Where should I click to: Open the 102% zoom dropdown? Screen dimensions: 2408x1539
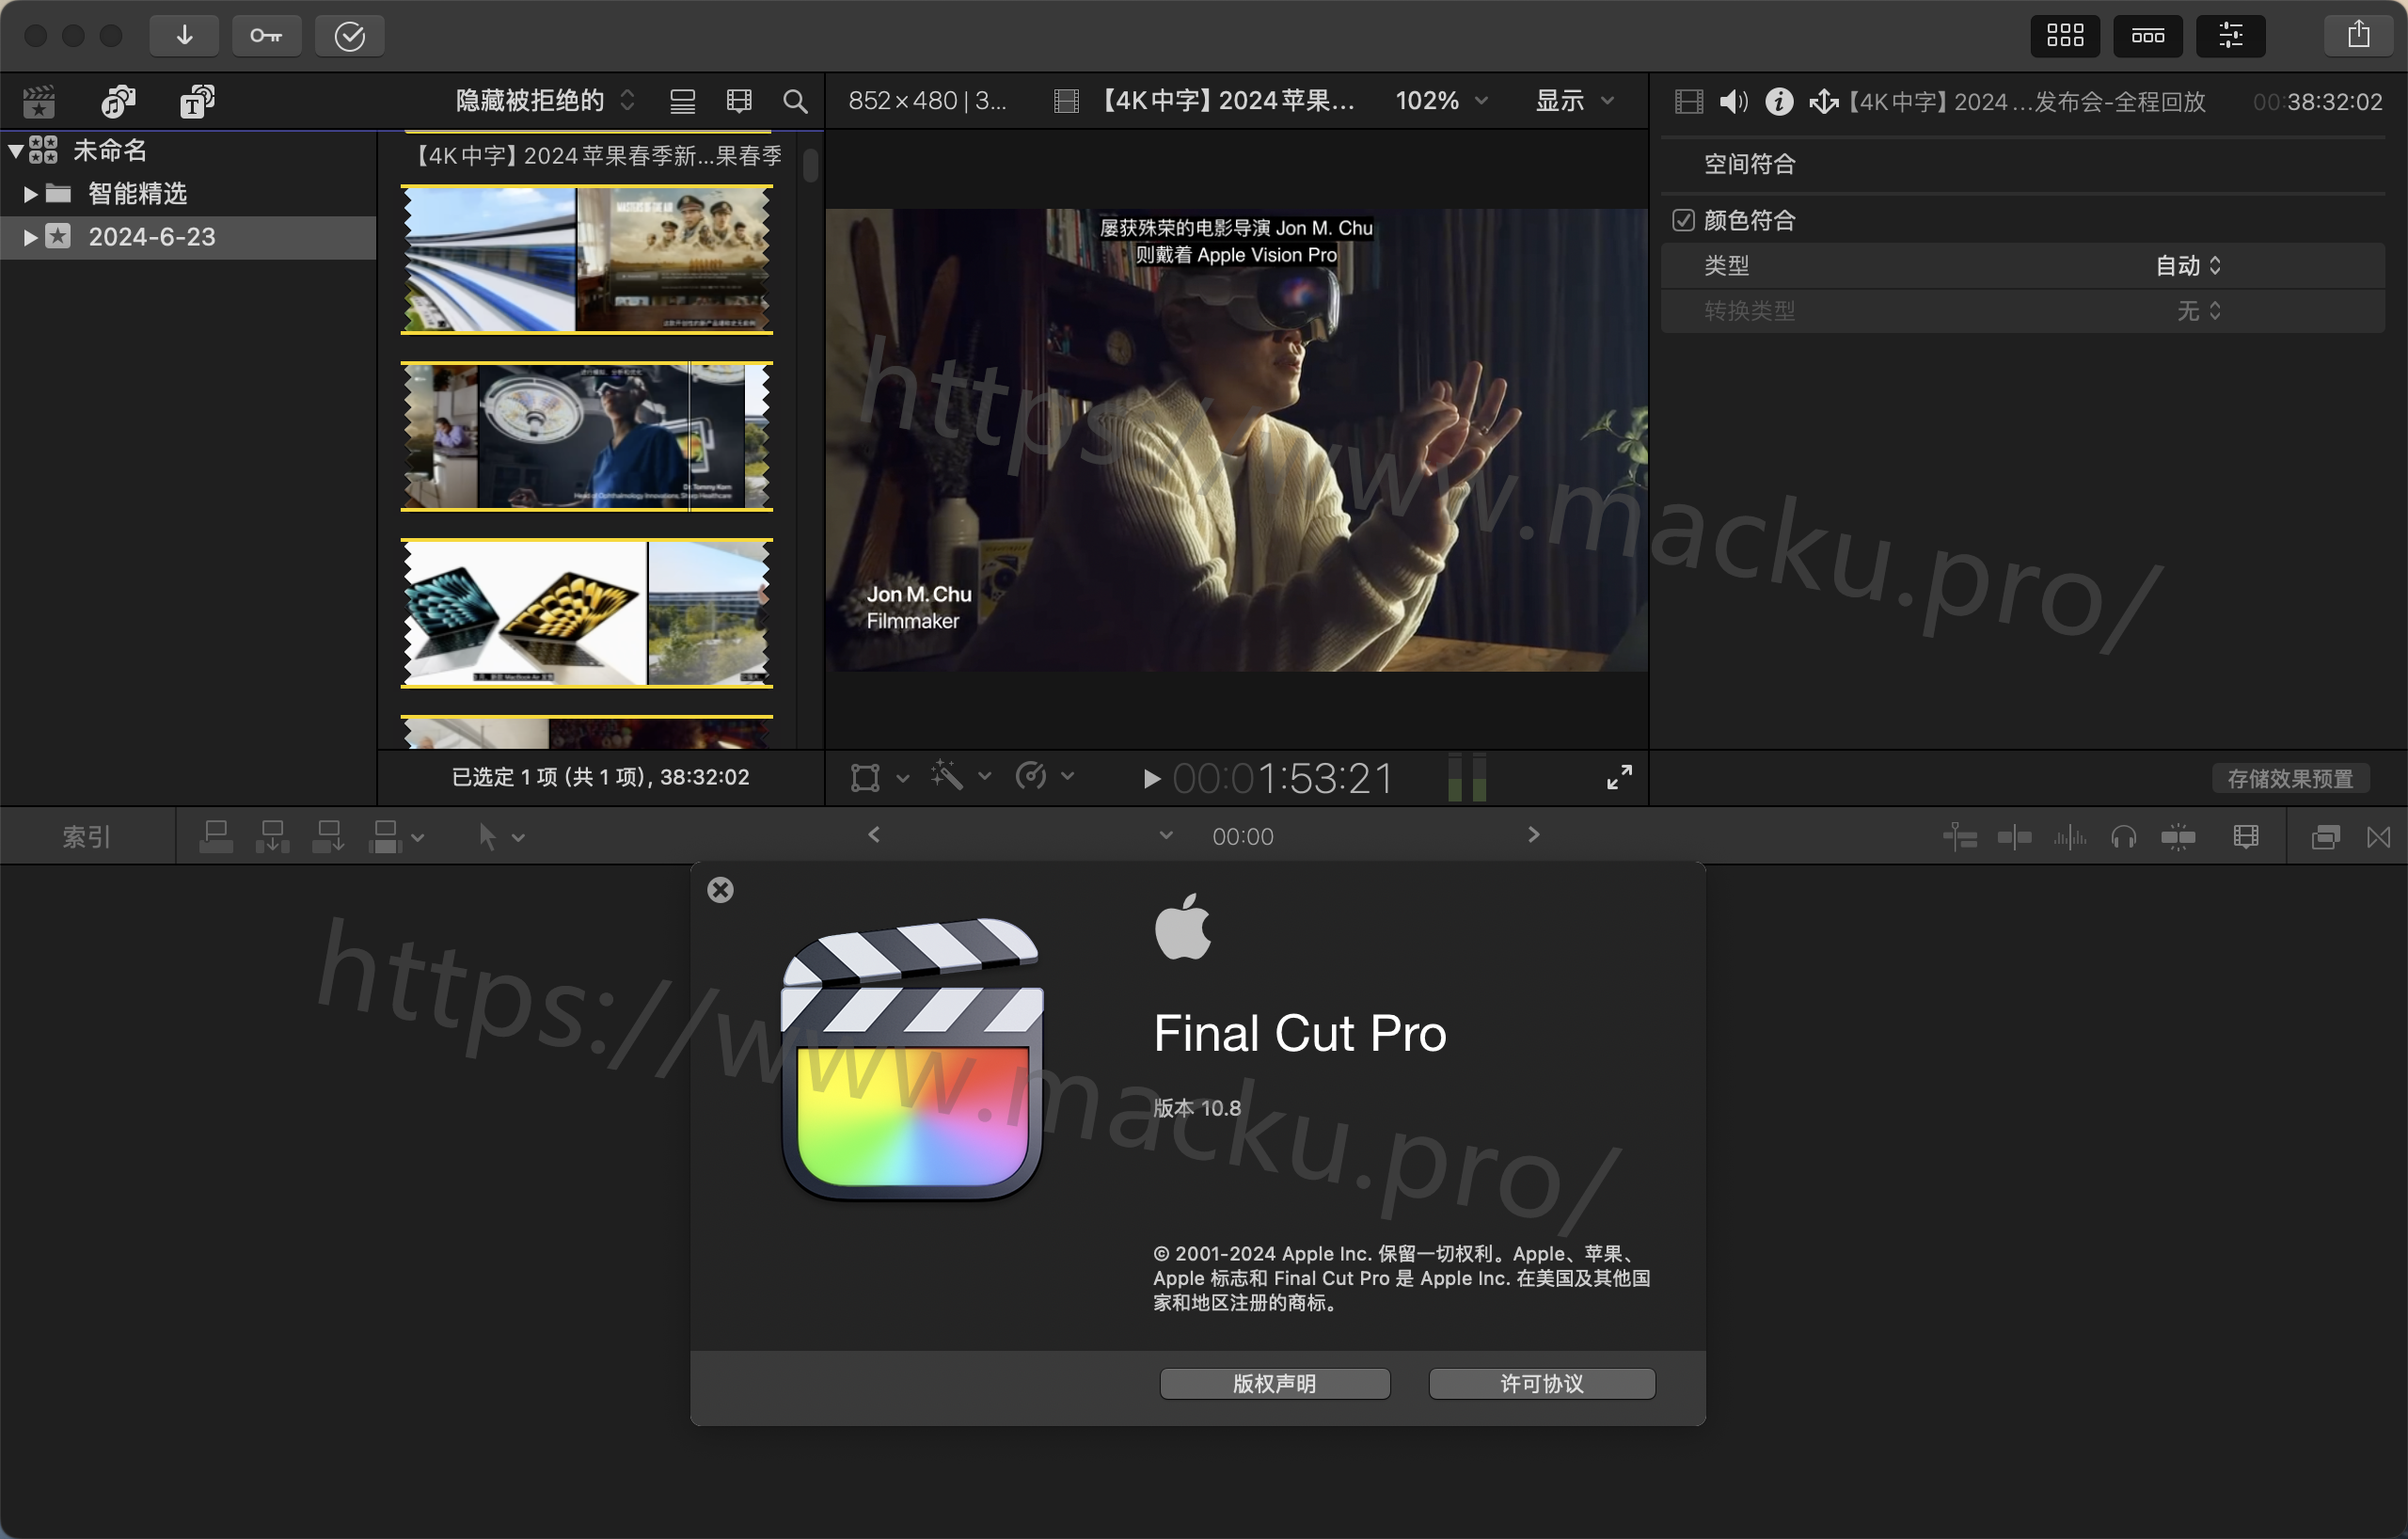[x=1441, y=101]
